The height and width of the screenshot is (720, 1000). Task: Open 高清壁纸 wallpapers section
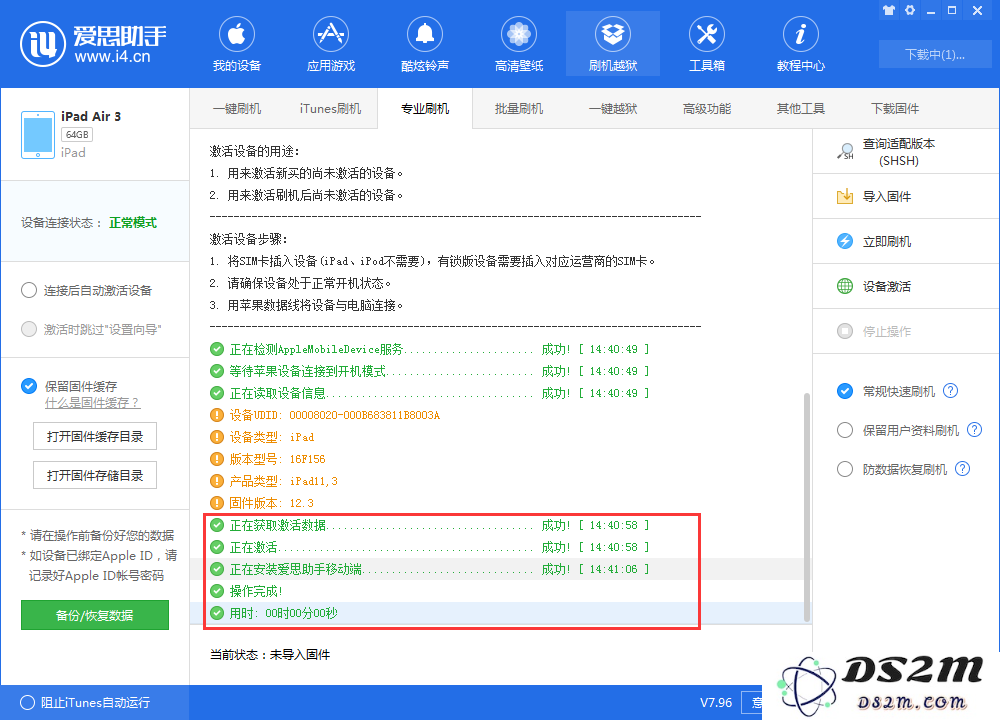click(518, 44)
